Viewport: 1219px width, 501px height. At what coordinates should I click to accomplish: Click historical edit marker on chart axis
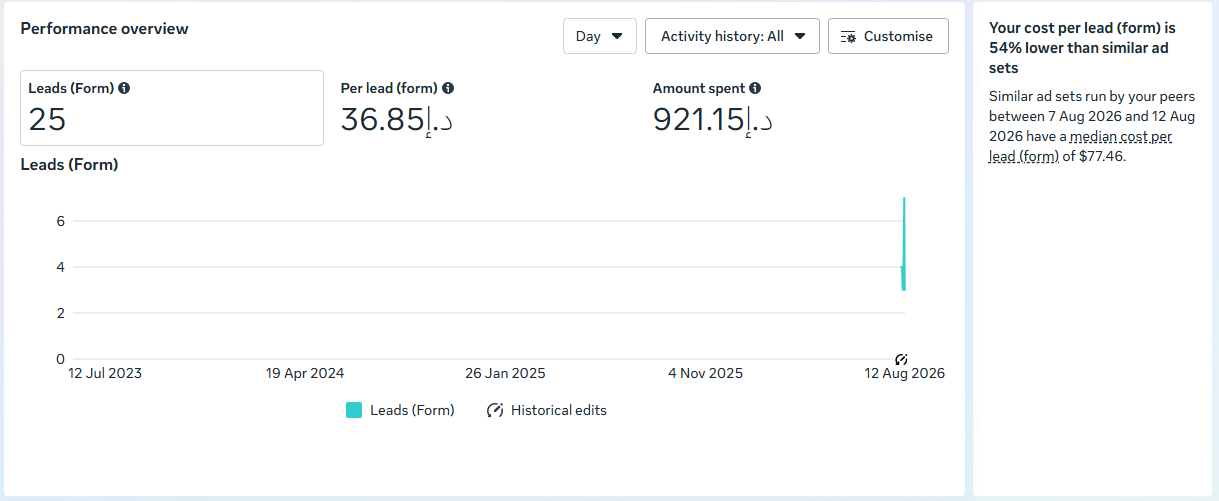pyautogui.click(x=901, y=358)
